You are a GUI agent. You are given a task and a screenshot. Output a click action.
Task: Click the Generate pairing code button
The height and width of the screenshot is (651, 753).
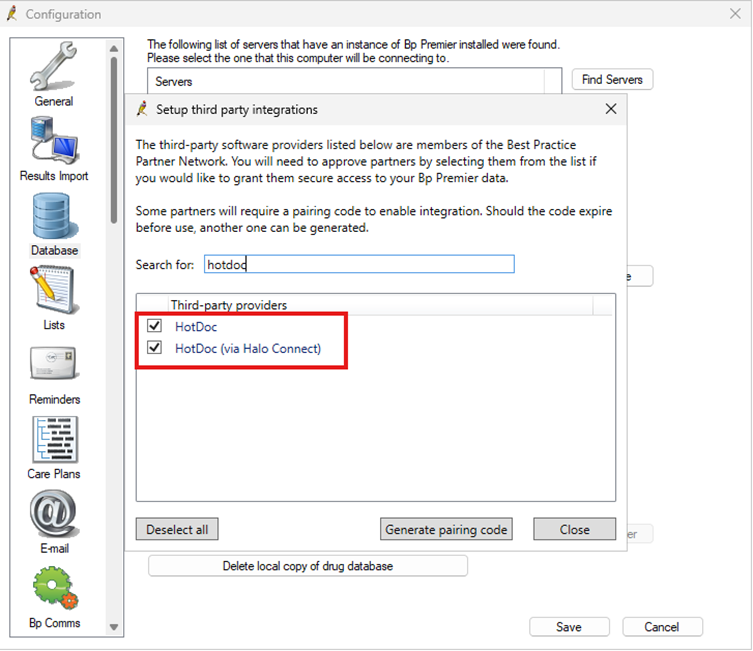(x=446, y=529)
